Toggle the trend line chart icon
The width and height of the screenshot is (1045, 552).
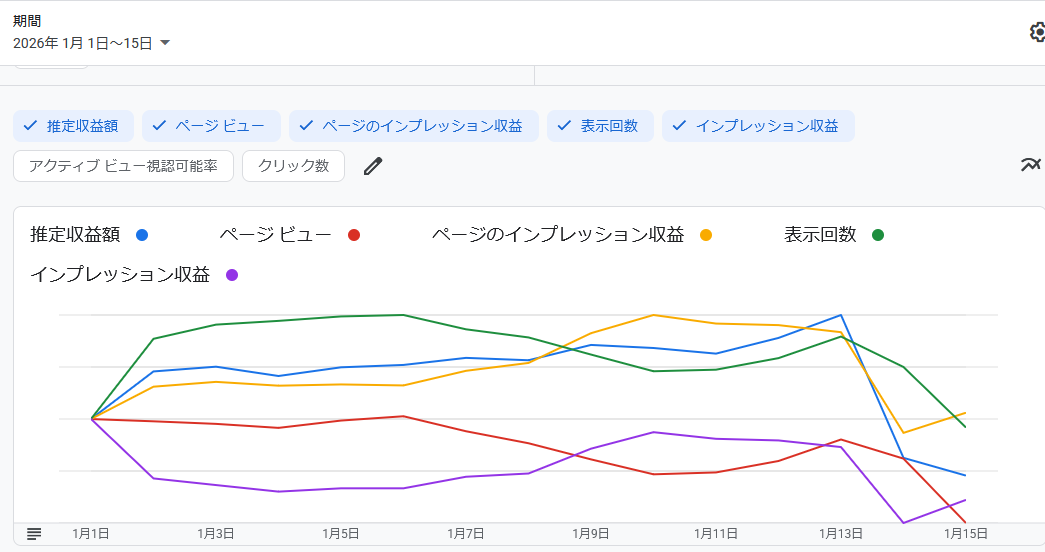(x=1030, y=165)
